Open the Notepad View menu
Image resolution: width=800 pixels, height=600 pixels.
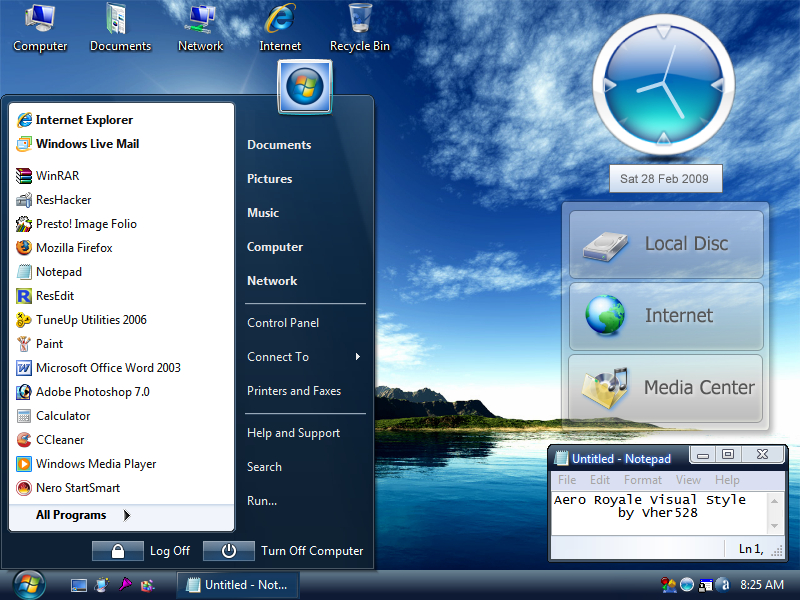point(688,480)
